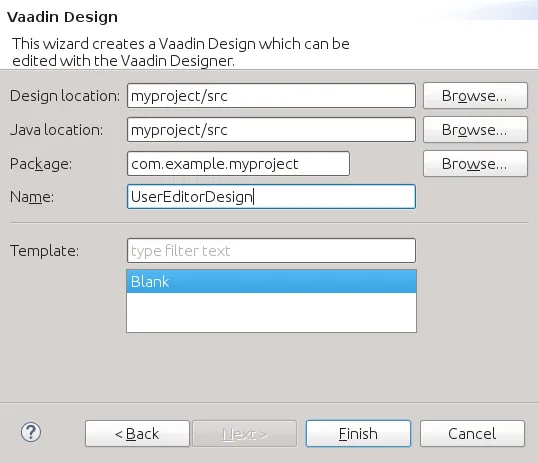Select the Blank template entry
The height and width of the screenshot is (463, 538).
pyautogui.click(x=271, y=281)
